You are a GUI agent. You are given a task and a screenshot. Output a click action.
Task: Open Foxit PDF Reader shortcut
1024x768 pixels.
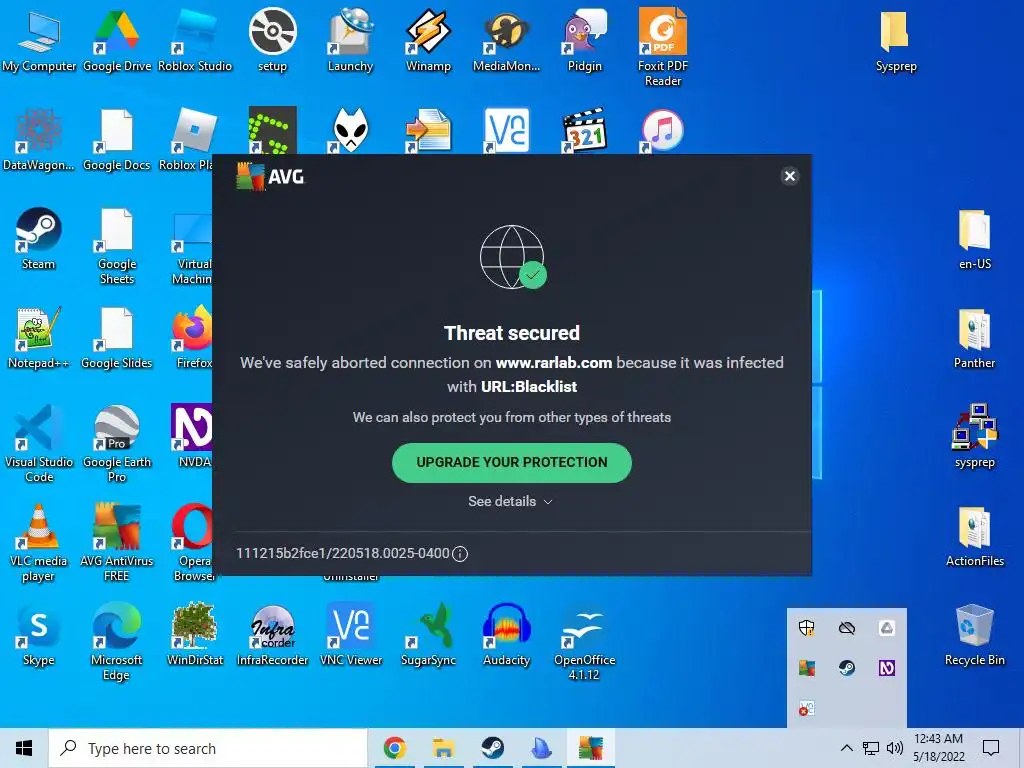click(663, 47)
